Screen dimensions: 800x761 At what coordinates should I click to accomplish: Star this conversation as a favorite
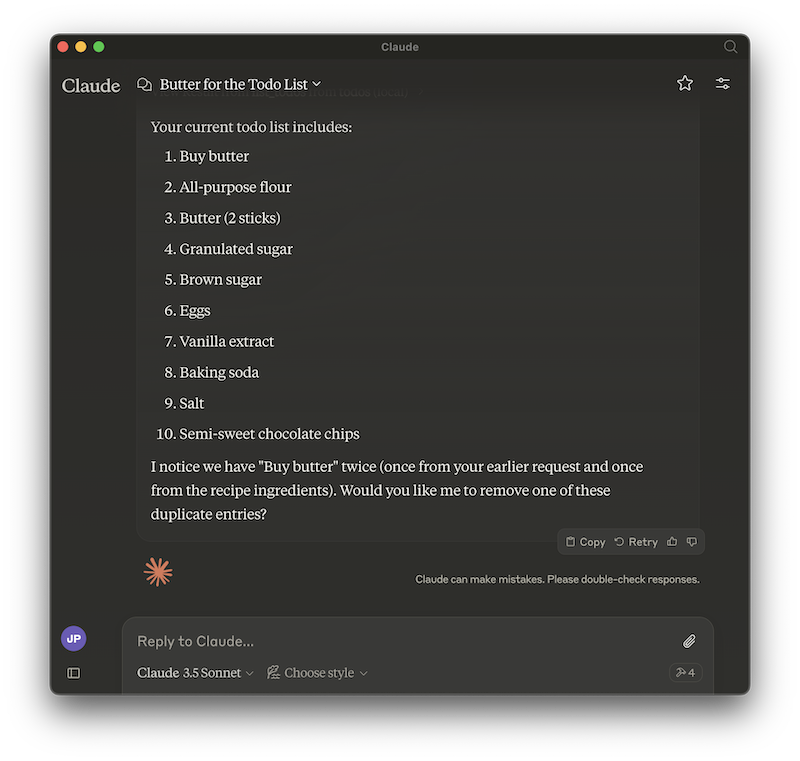[685, 84]
